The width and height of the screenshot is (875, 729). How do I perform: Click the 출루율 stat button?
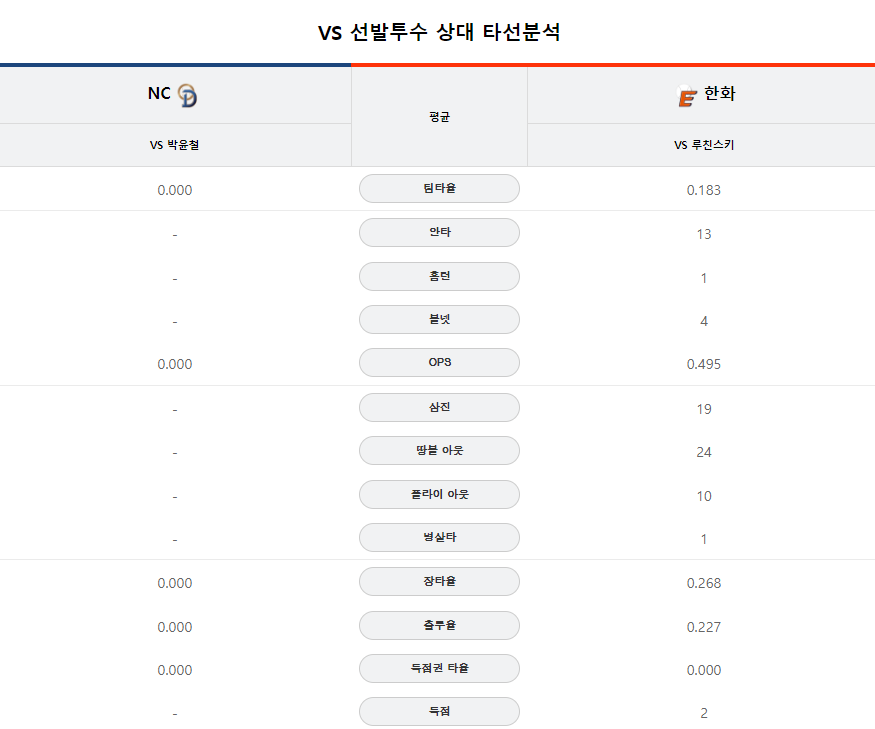tap(439, 626)
